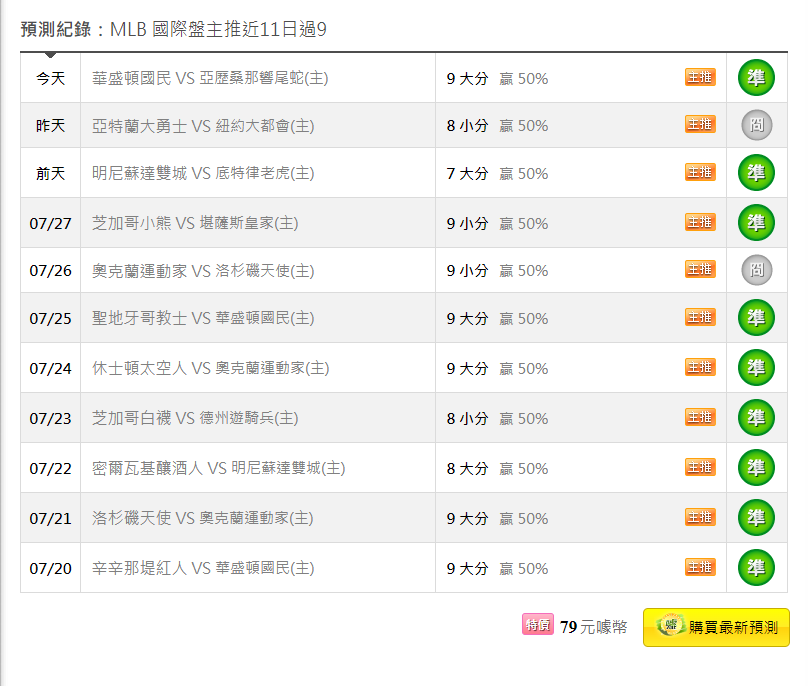
Task: Click the 07/26 date cell
Action: pyautogui.click(x=50, y=270)
